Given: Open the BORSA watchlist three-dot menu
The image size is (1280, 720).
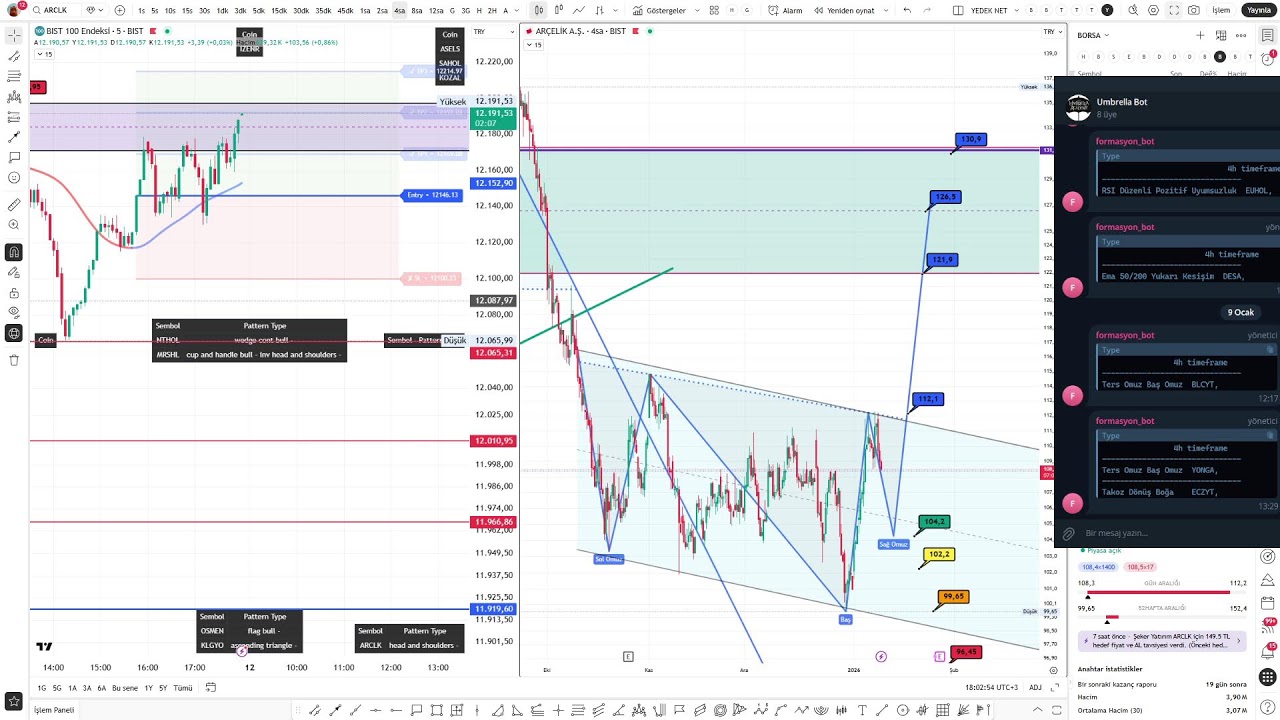Looking at the screenshot, I should (x=1242, y=35).
